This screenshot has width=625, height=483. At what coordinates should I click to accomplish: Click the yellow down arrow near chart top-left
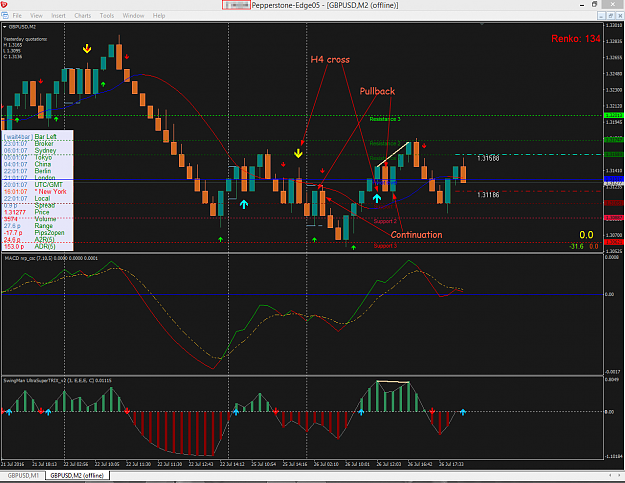pyautogui.click(x=87, y=49)
